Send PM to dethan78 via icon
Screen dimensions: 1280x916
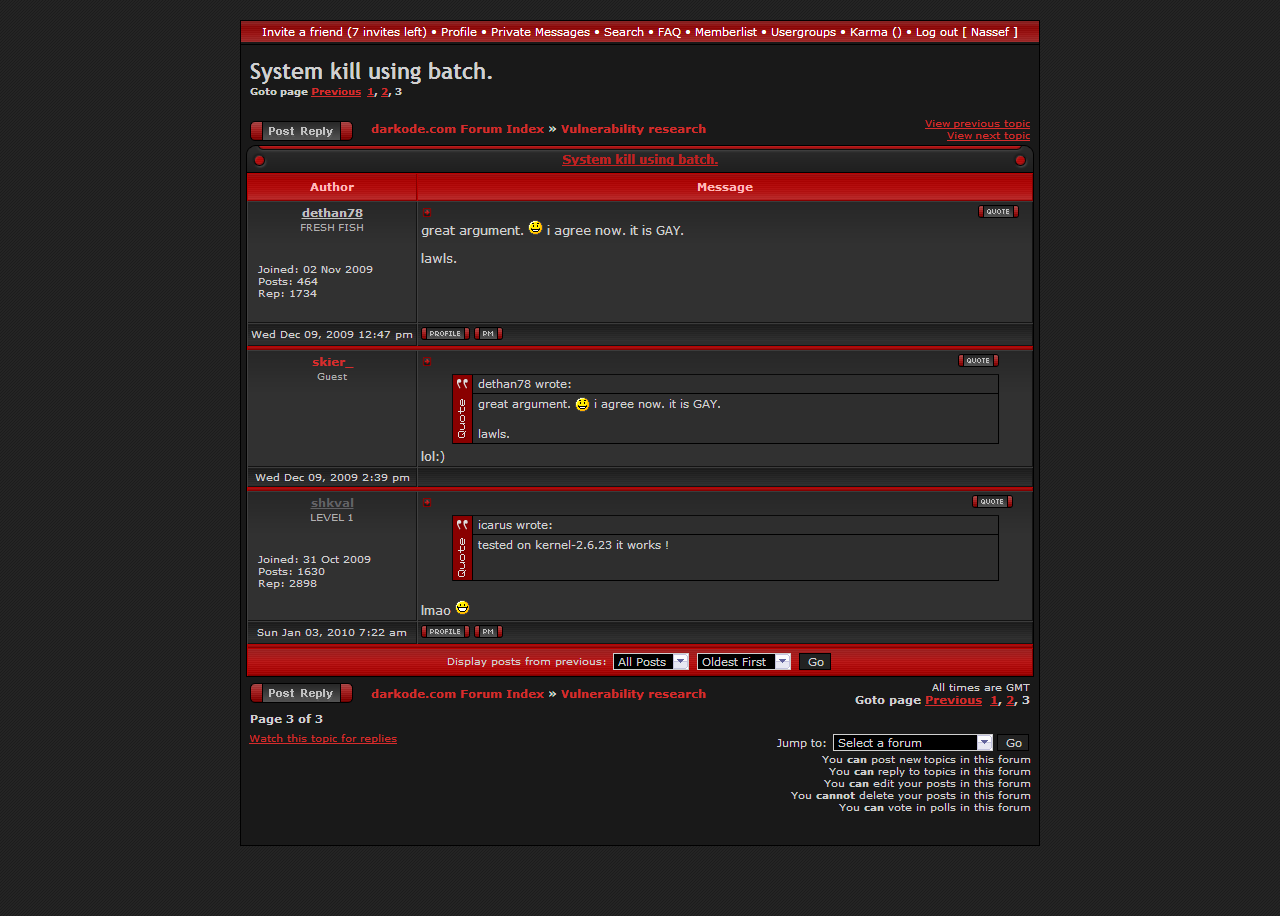click(488, 334)
